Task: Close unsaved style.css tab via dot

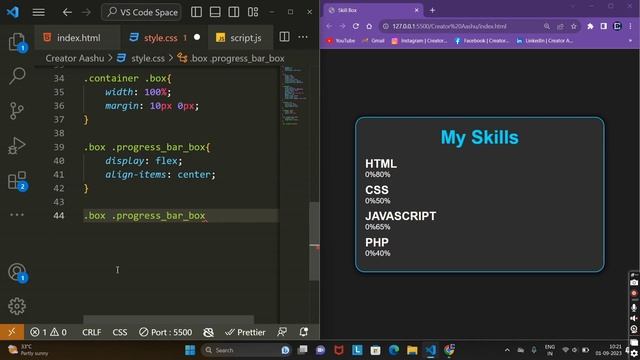Action: (x=197, y=37)
